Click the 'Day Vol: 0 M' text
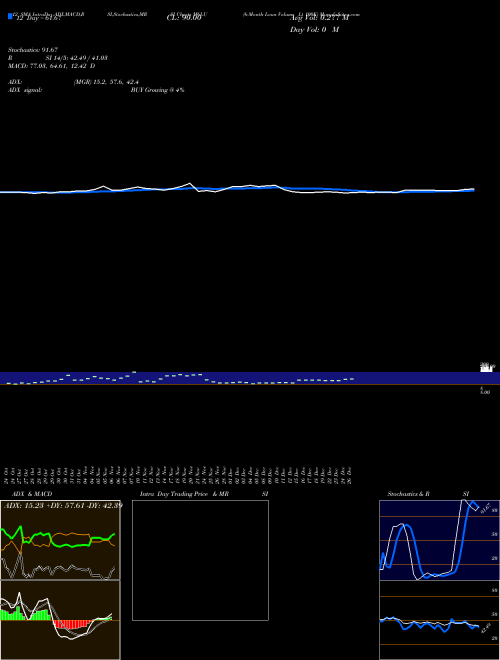Image resolution: width=500 pixels, height=660 pixels. pos(314,30)
